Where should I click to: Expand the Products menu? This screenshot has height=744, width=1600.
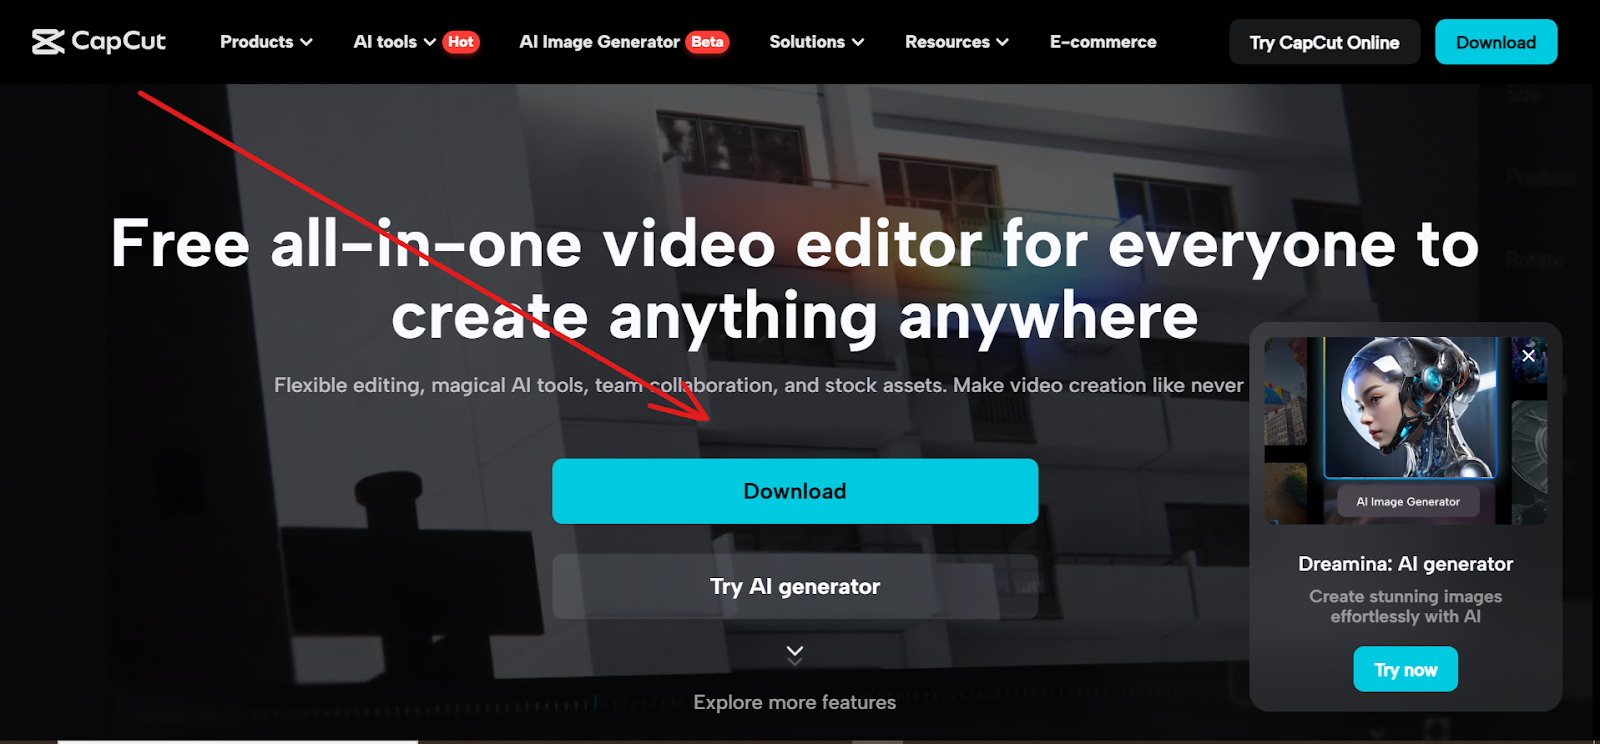(x=266, y=42)
